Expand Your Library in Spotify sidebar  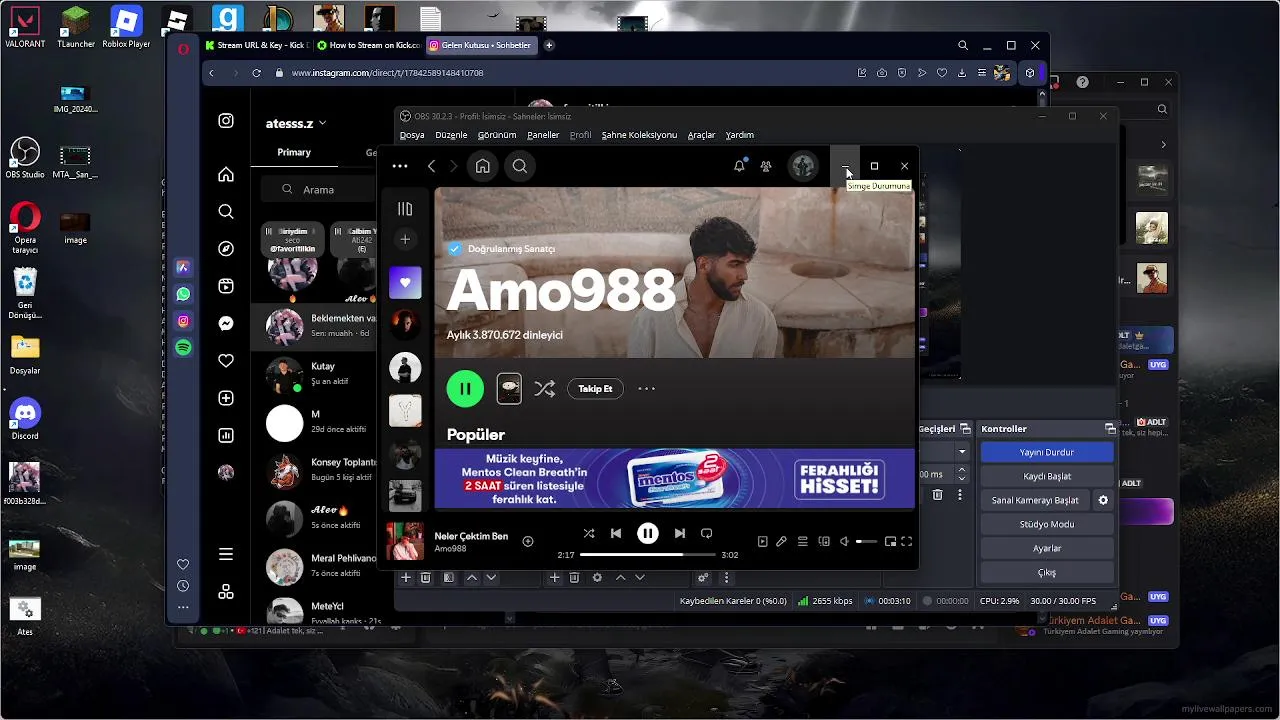tap(405, 209)
